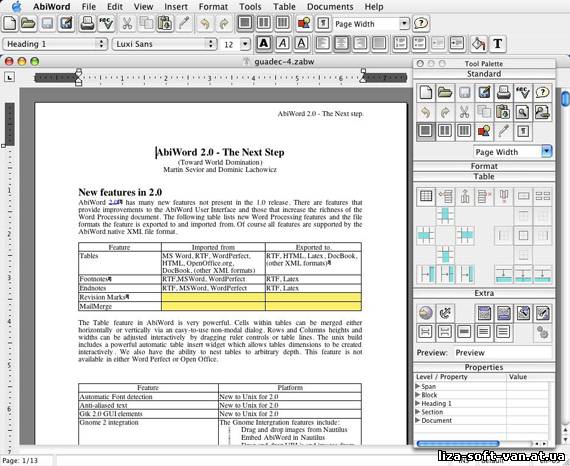Click the Print icon in main toolbar

[x=87, y=24]
